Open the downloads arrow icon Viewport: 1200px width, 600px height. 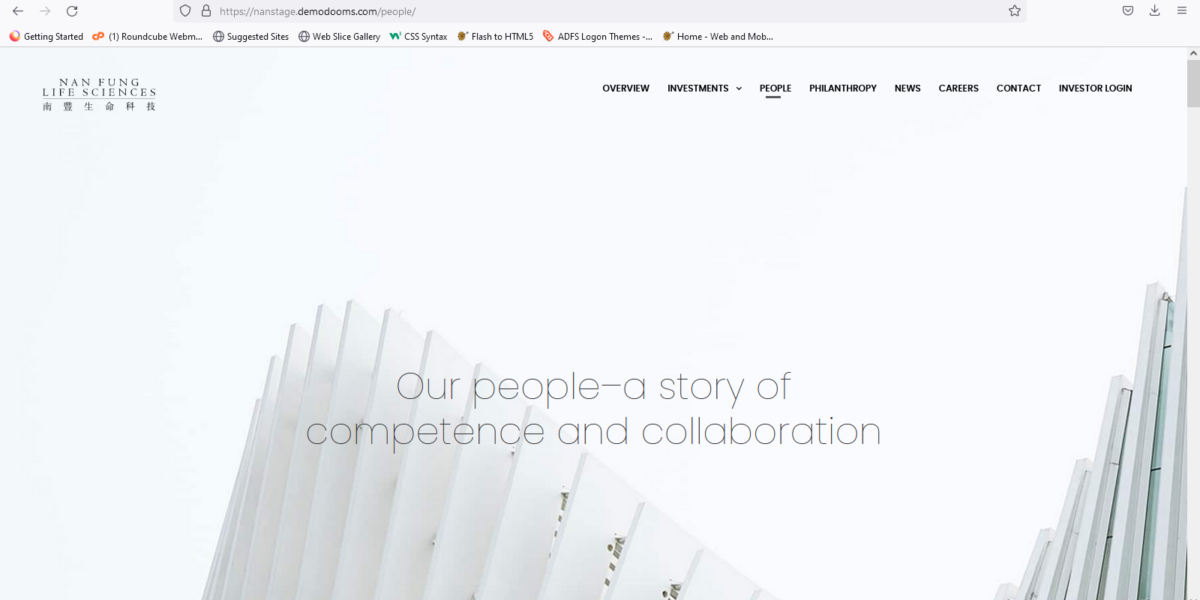pos(1155,11)
